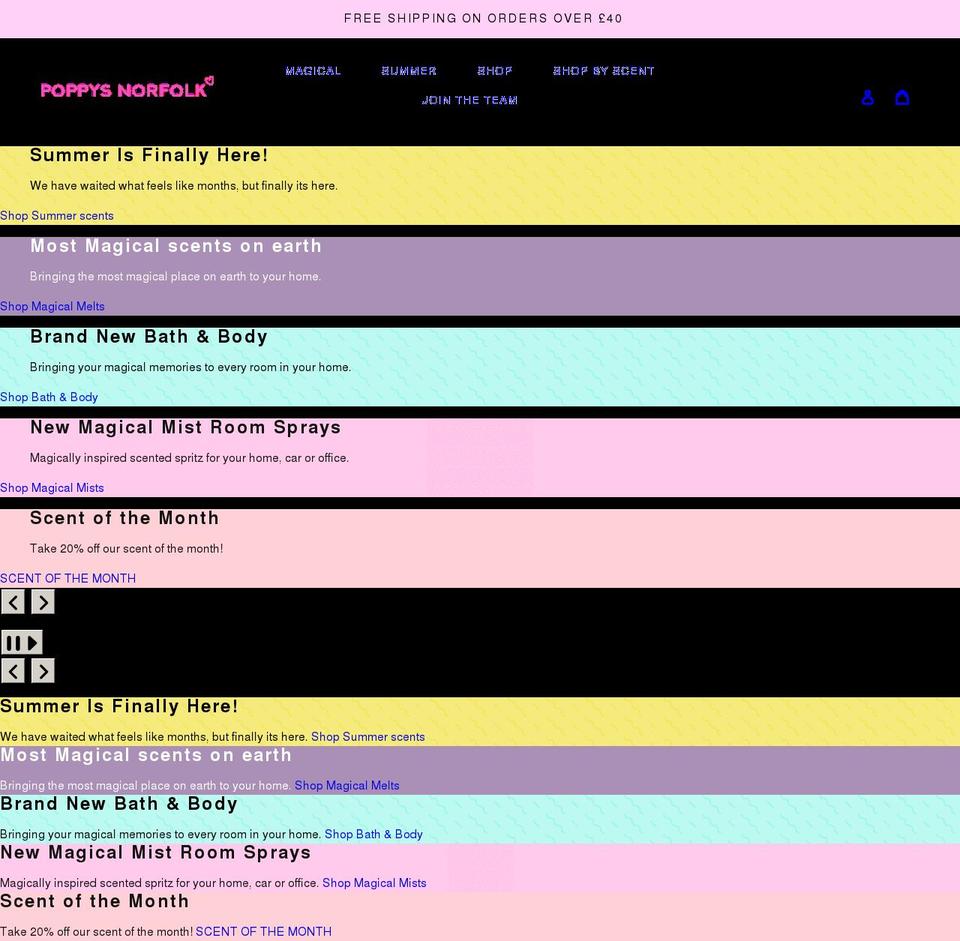This screenshot has height=941, width=960.
Task: Click 'Take 20% off our scent' text above standalone link
Action: (126, 549)
